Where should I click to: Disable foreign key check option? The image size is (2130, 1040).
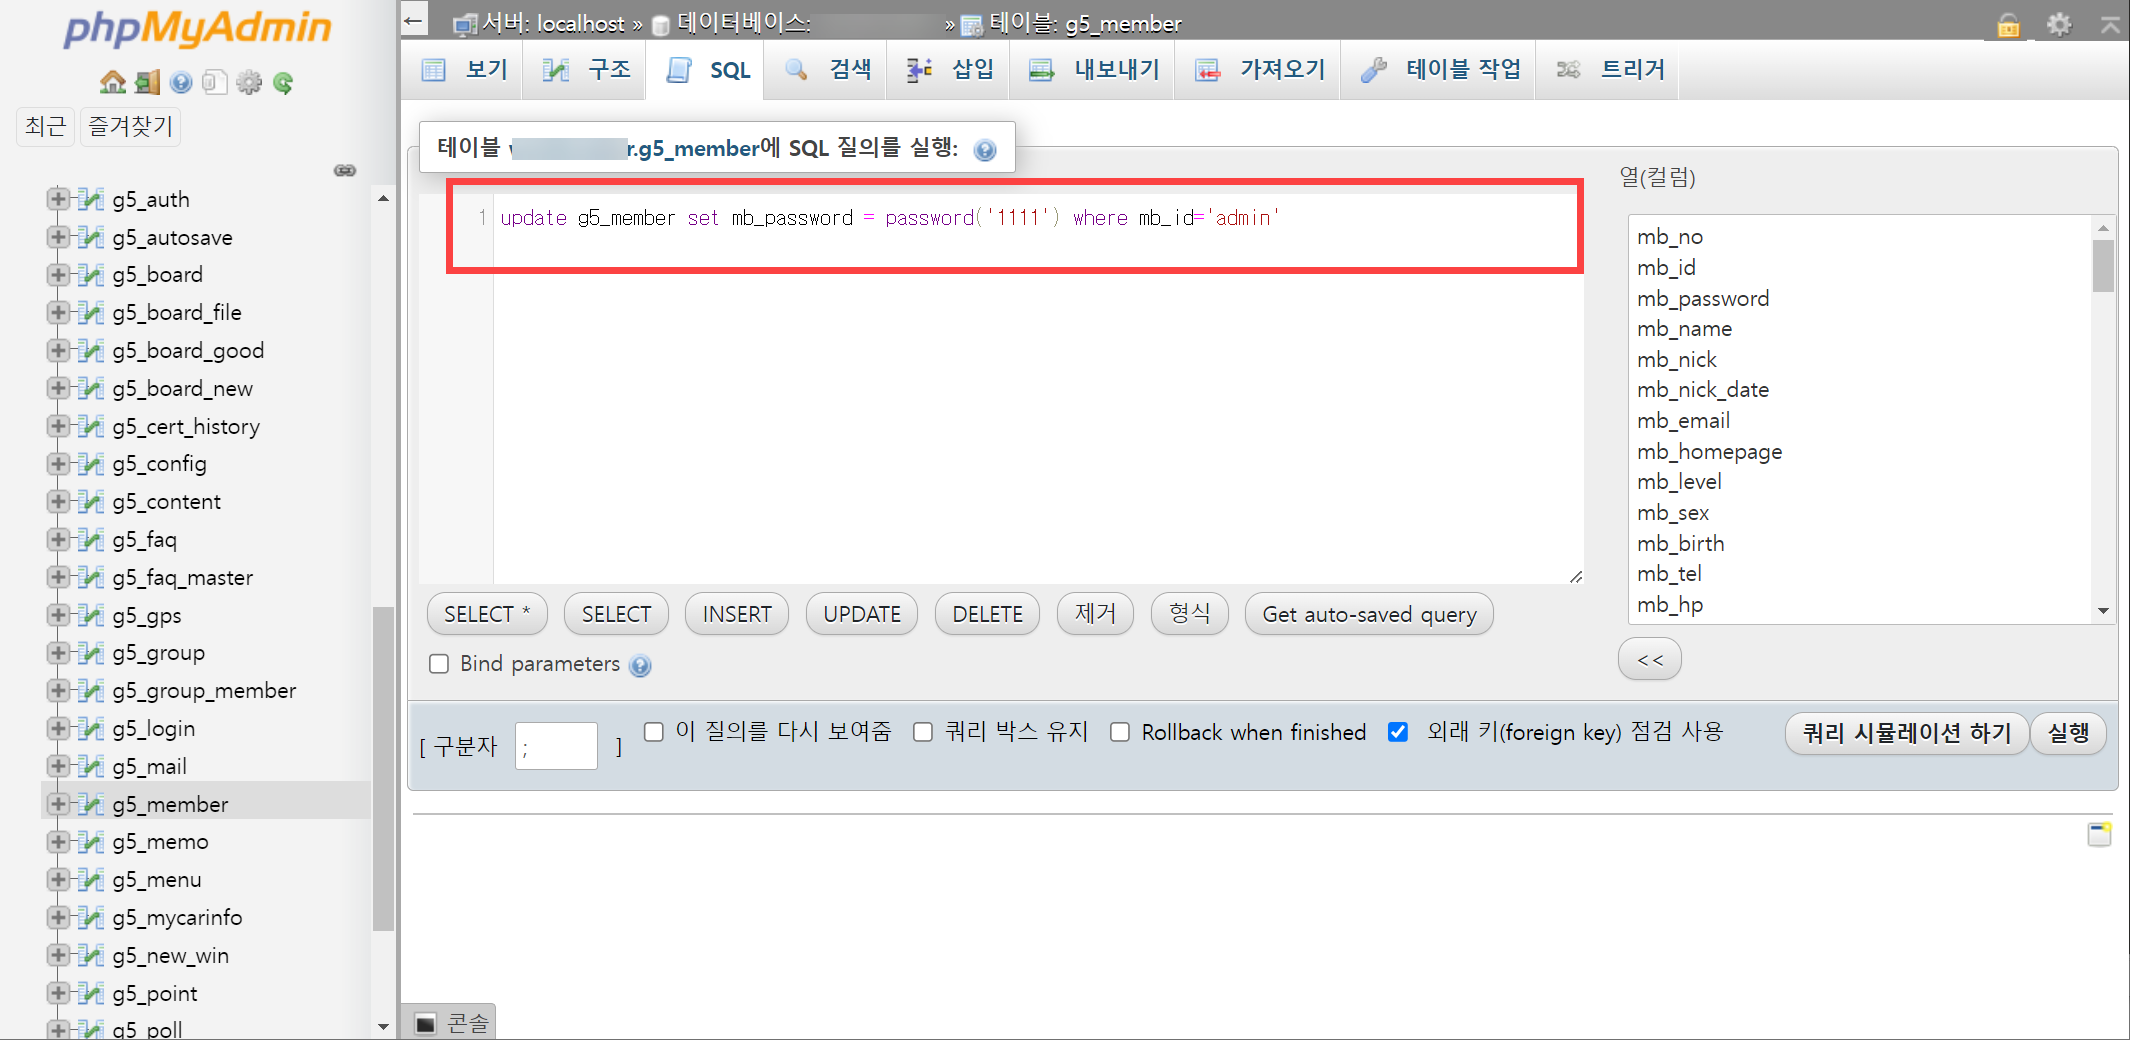tap(1397, 732)
